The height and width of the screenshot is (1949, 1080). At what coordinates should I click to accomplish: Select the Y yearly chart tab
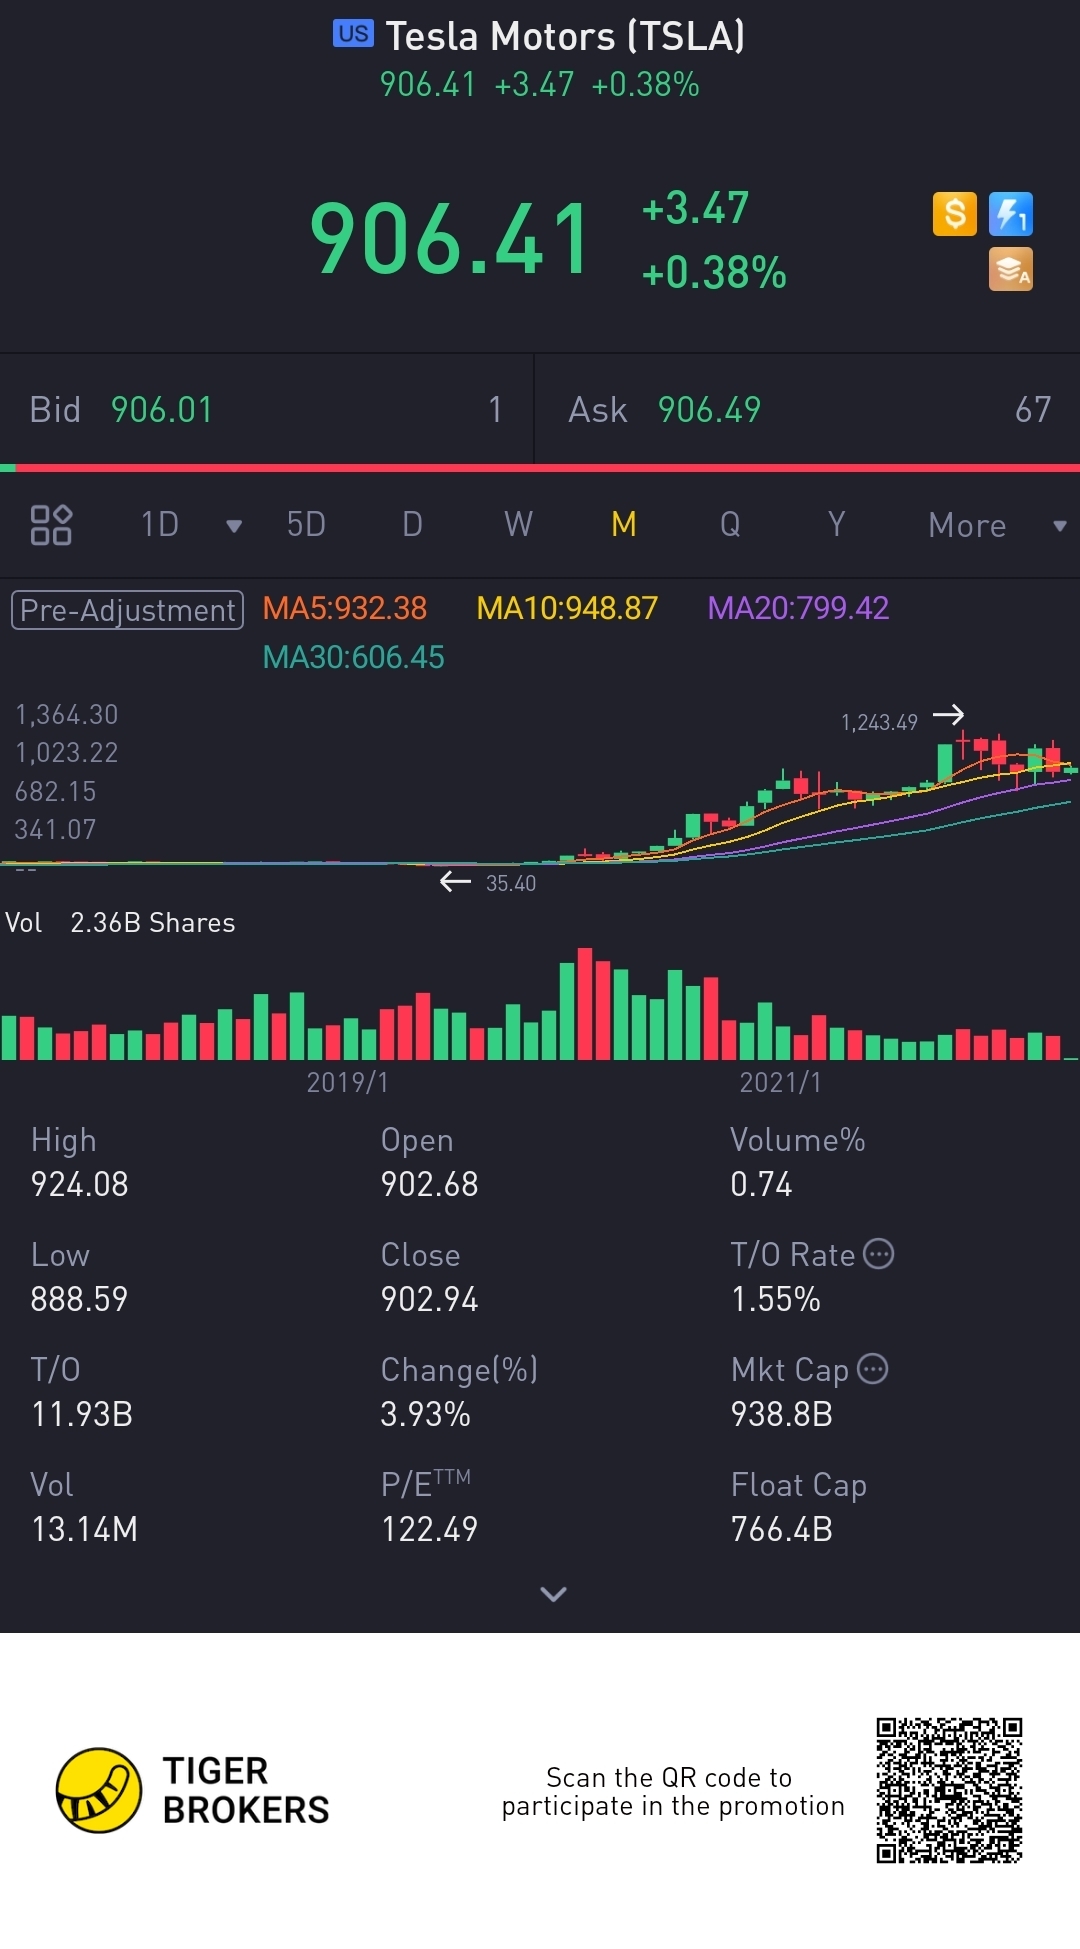click(836, 524)
